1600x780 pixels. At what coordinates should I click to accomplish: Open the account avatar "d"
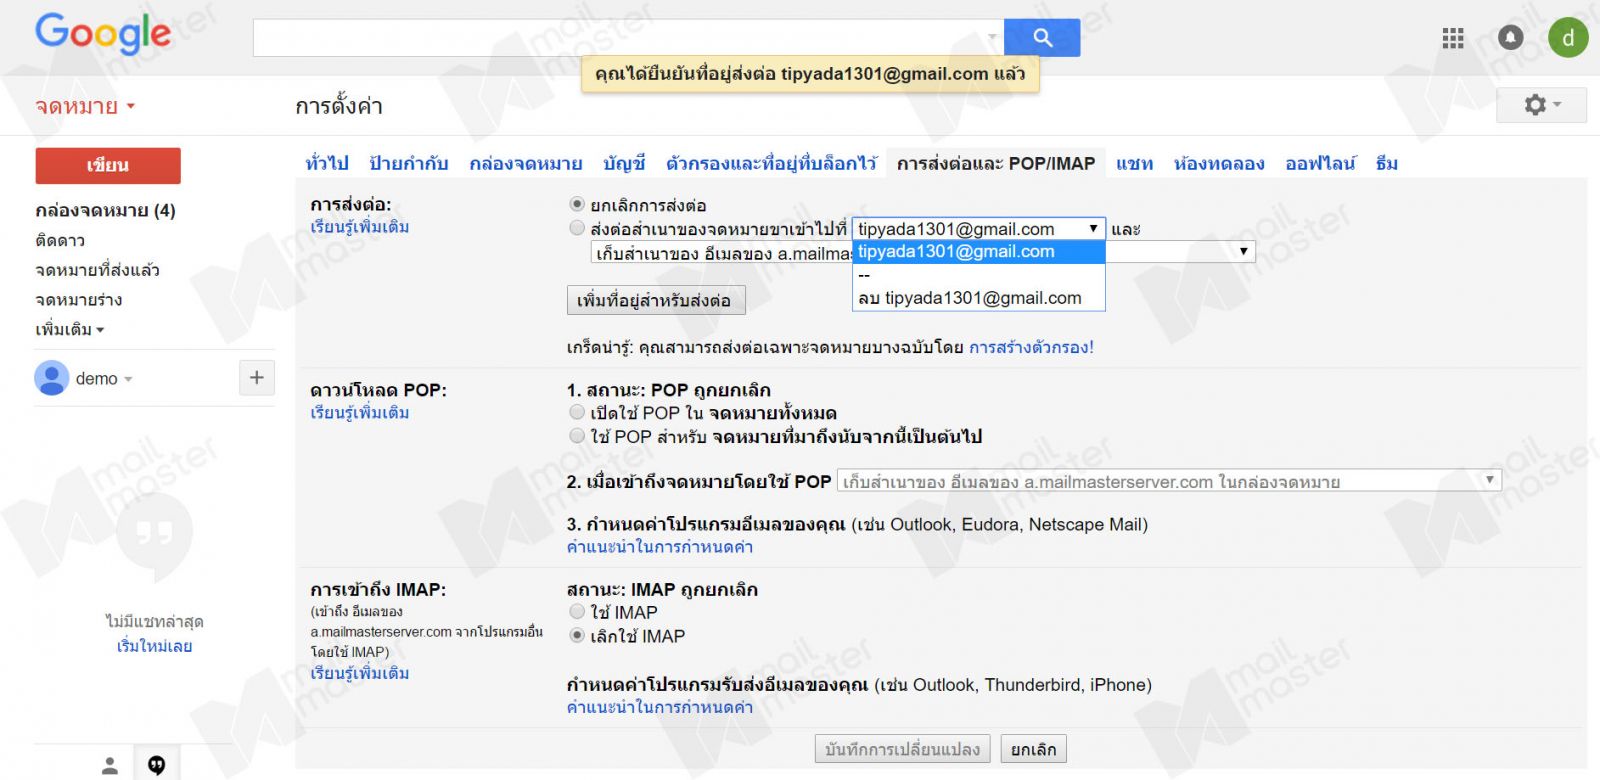coord(1568,38)
